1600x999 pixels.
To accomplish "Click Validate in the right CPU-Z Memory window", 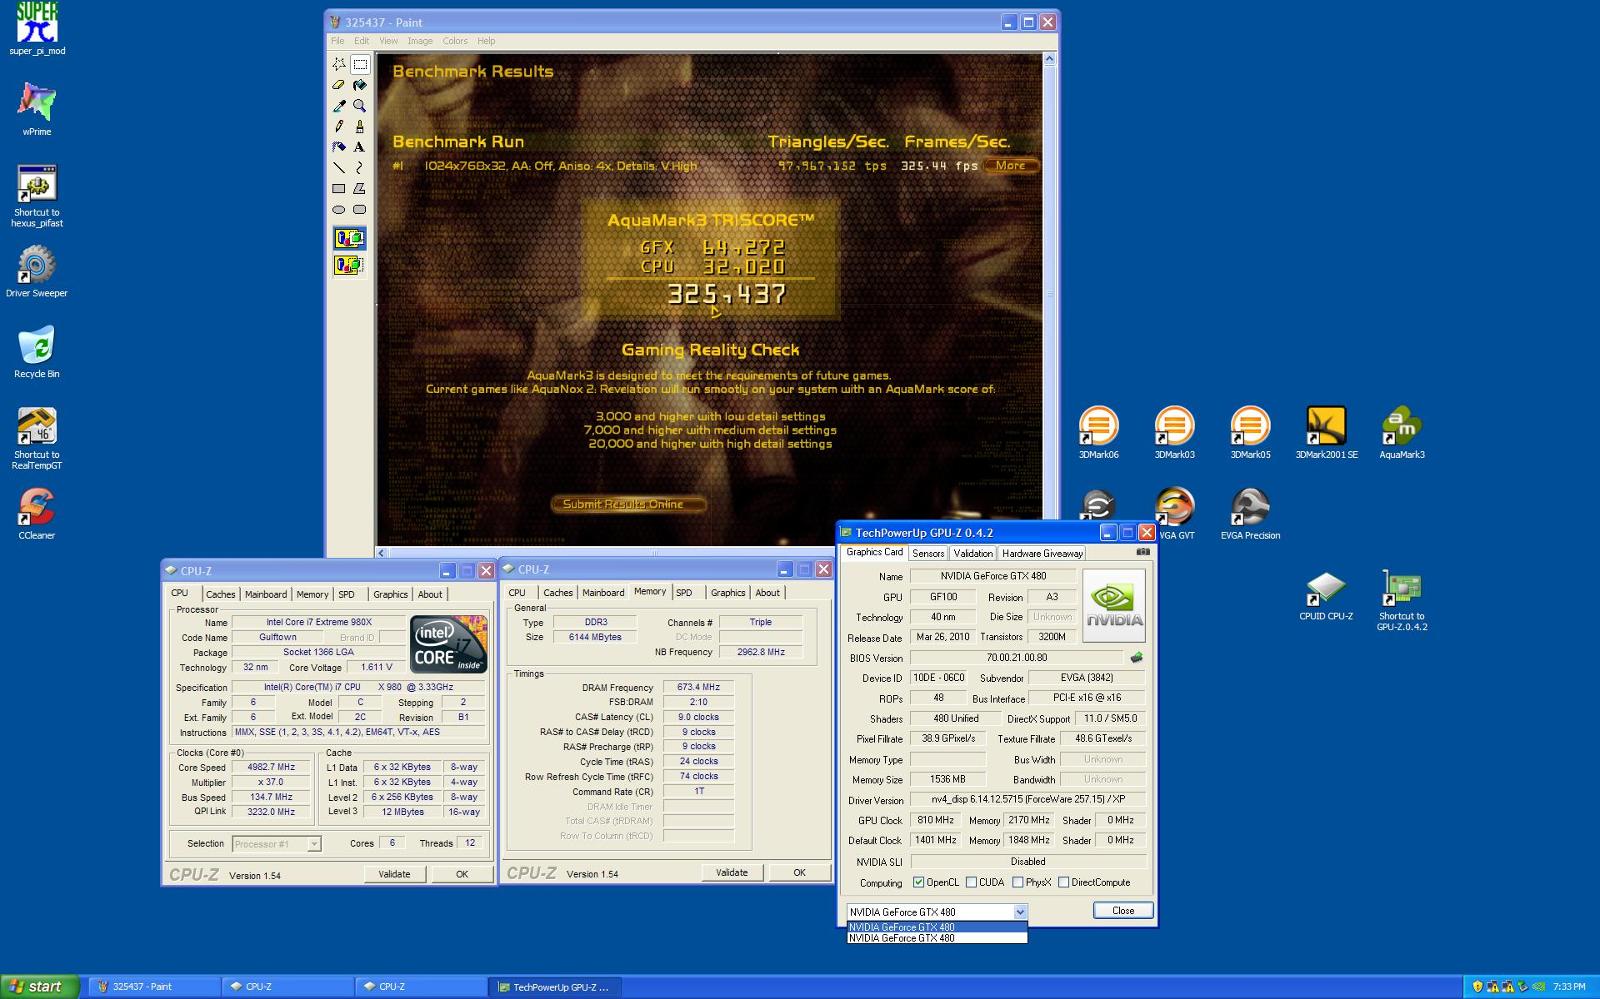I will pyautogui.click(x=732, y=872).
